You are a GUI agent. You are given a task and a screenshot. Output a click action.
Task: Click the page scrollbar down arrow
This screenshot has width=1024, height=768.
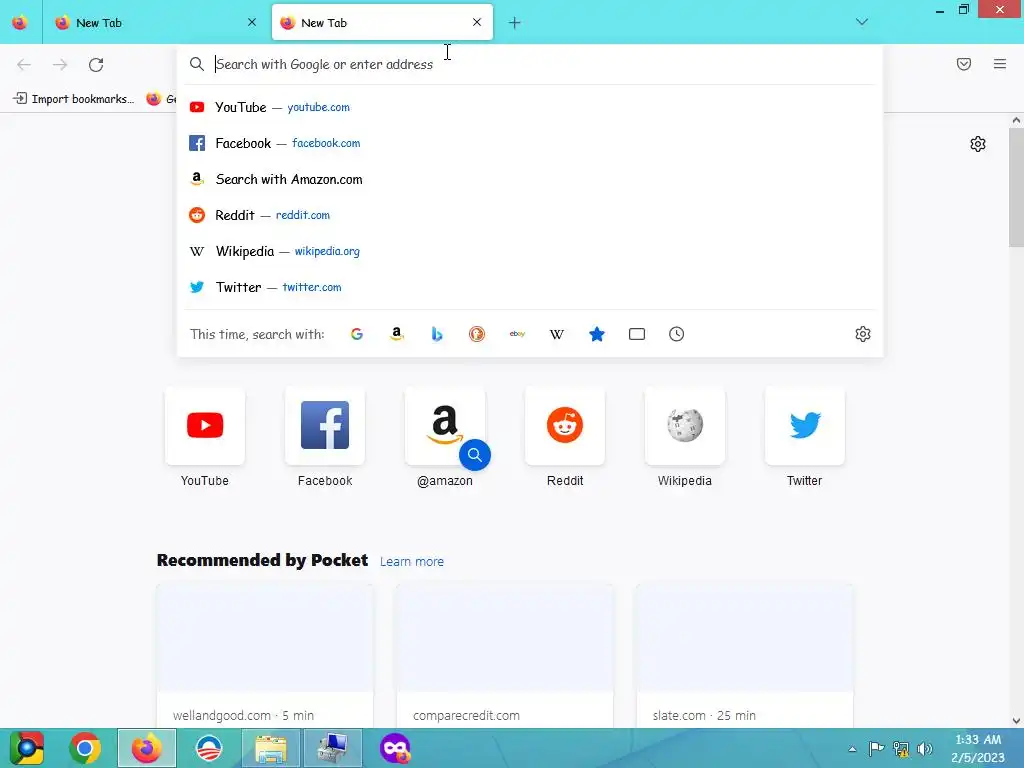(x=1016, y=721)
